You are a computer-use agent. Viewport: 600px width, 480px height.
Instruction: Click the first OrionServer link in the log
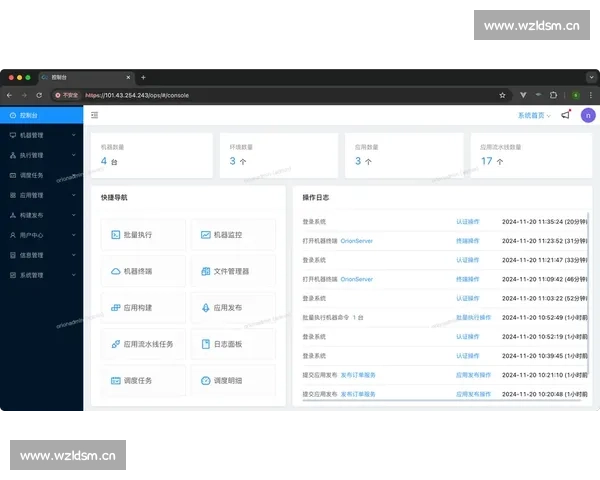[x=358, y=240]
